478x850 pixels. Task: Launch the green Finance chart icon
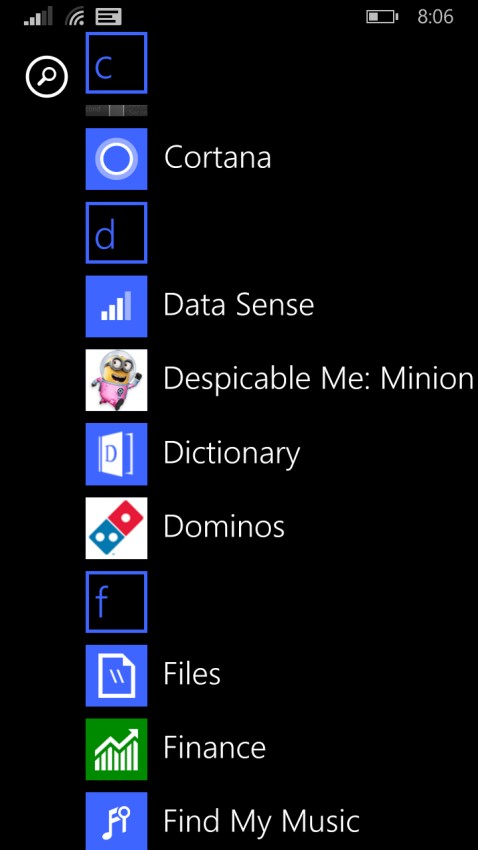tap(117, 749)
